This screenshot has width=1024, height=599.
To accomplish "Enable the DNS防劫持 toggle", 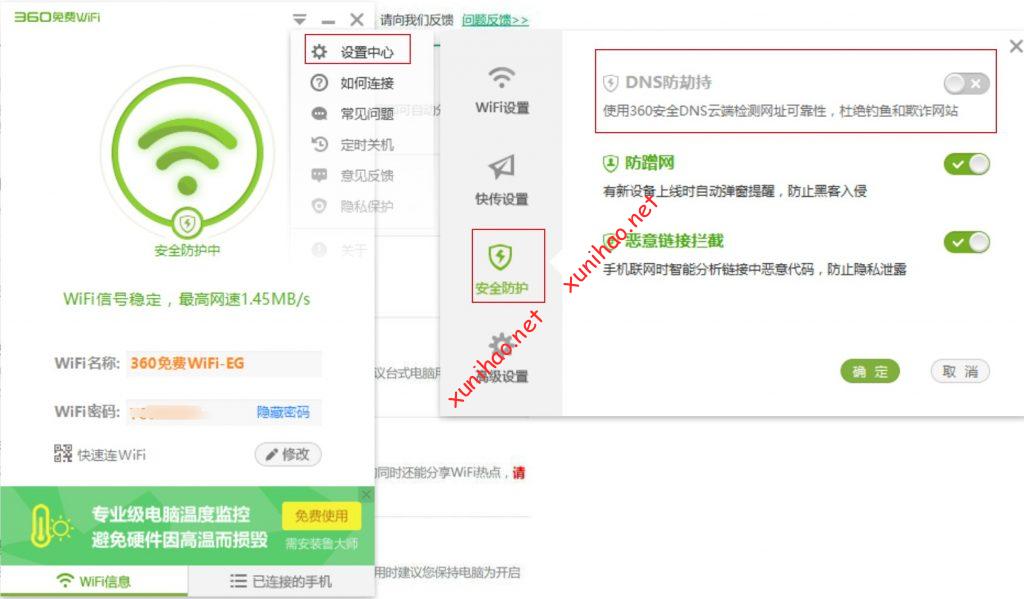I will (967, 84).
